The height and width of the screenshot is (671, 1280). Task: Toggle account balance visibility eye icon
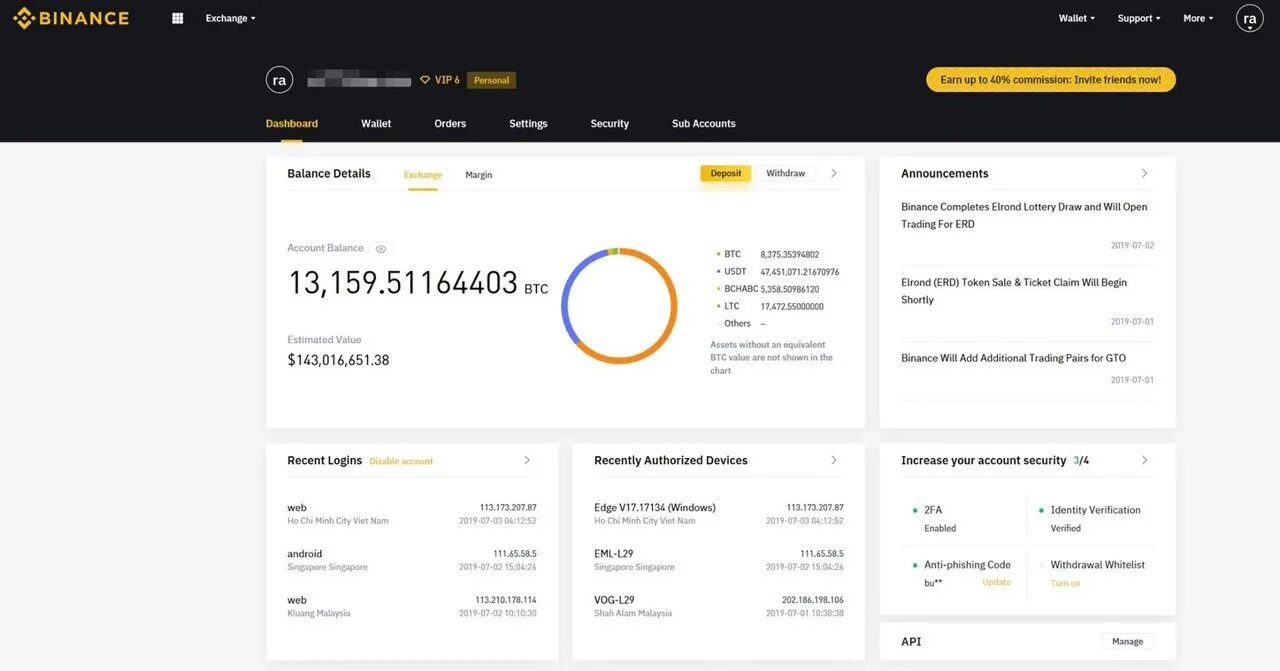click(381, 249)
